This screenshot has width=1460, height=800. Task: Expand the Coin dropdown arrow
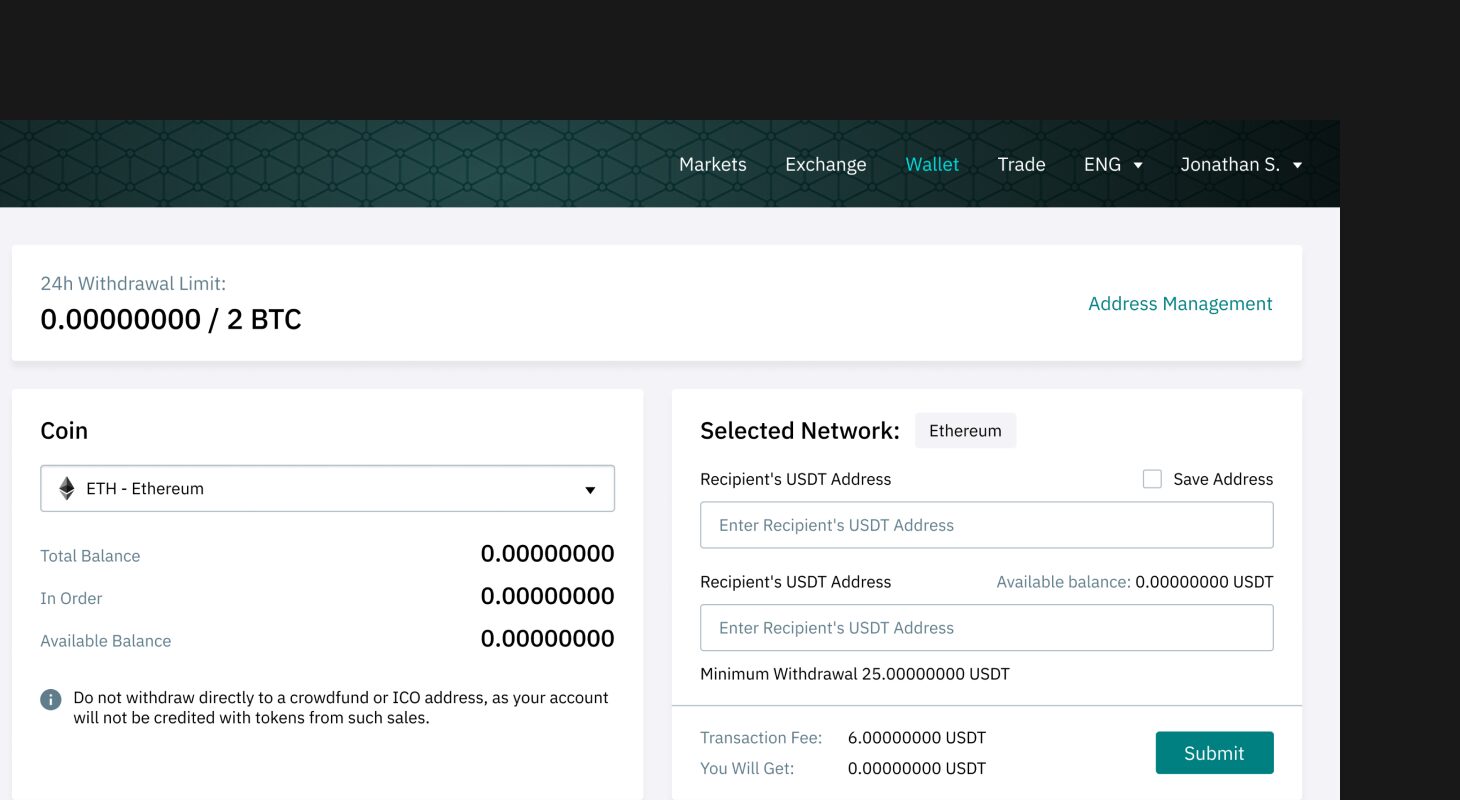coord(590,489)
